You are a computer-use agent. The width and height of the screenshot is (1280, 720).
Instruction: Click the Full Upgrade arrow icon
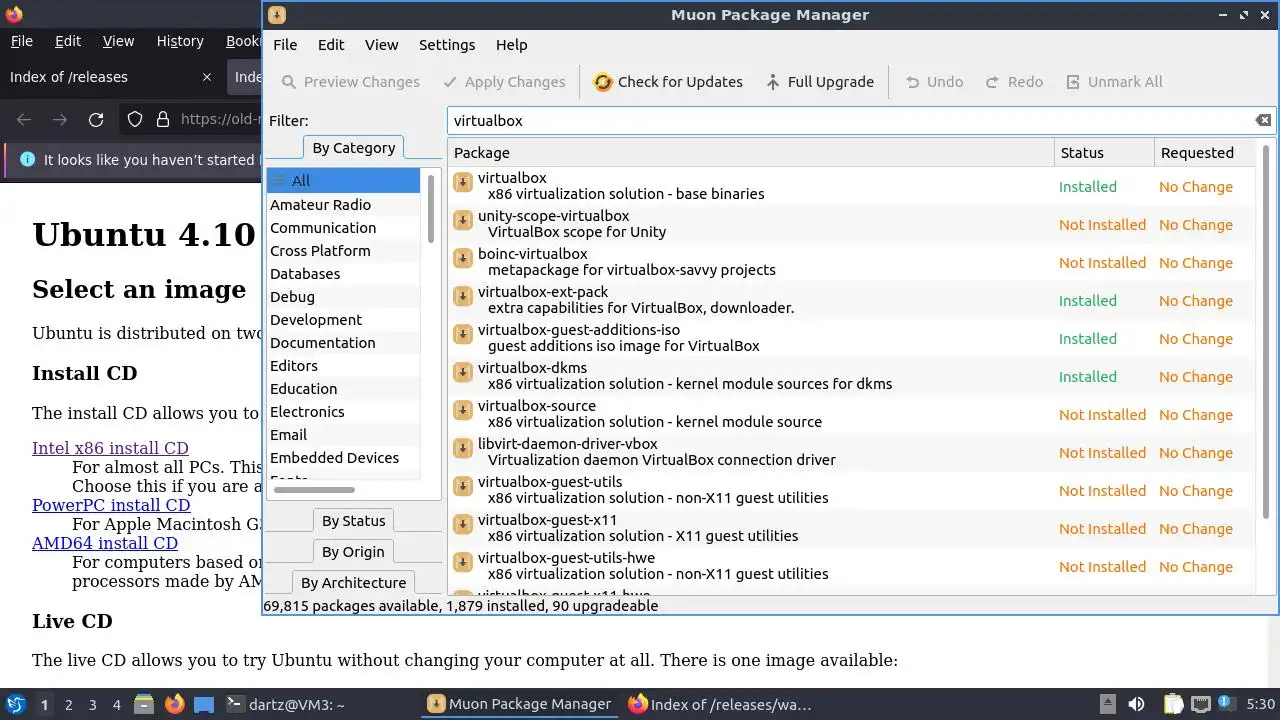click(x=773, y=82)
